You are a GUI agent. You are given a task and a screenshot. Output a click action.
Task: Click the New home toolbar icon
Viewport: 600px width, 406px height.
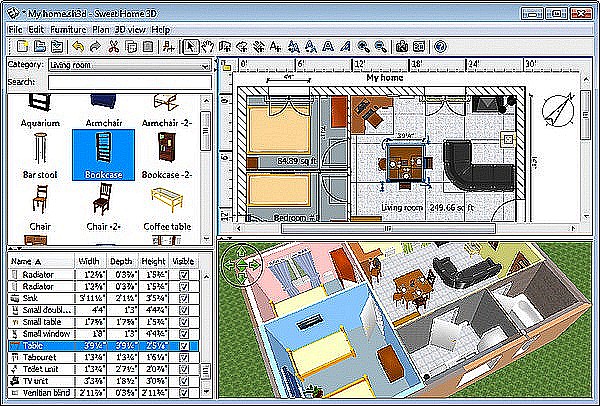(x=22, y=47)
